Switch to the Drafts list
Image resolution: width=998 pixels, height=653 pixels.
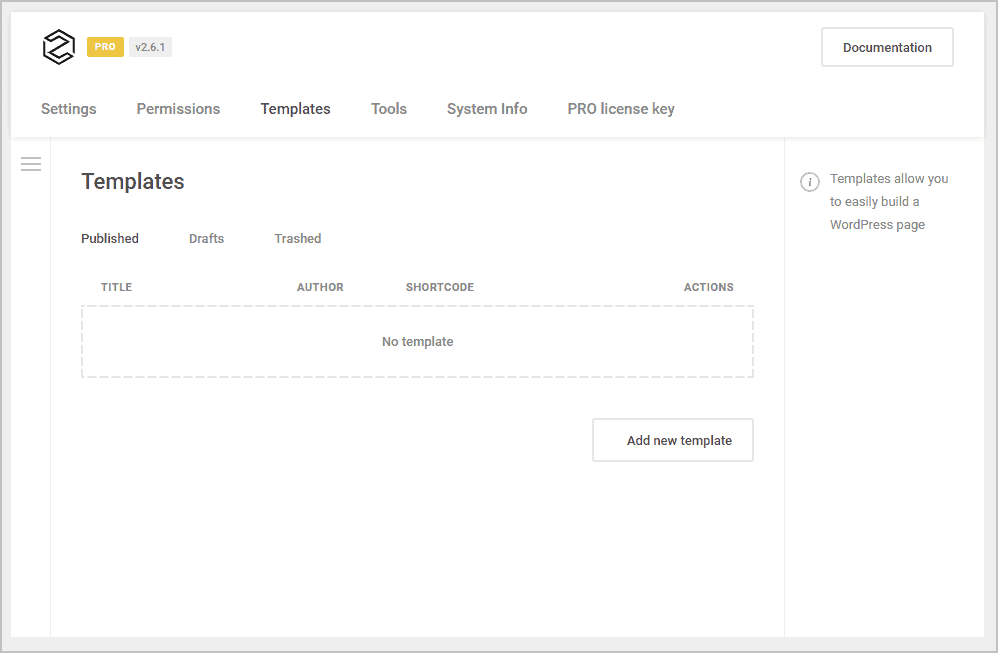(206, 238)
